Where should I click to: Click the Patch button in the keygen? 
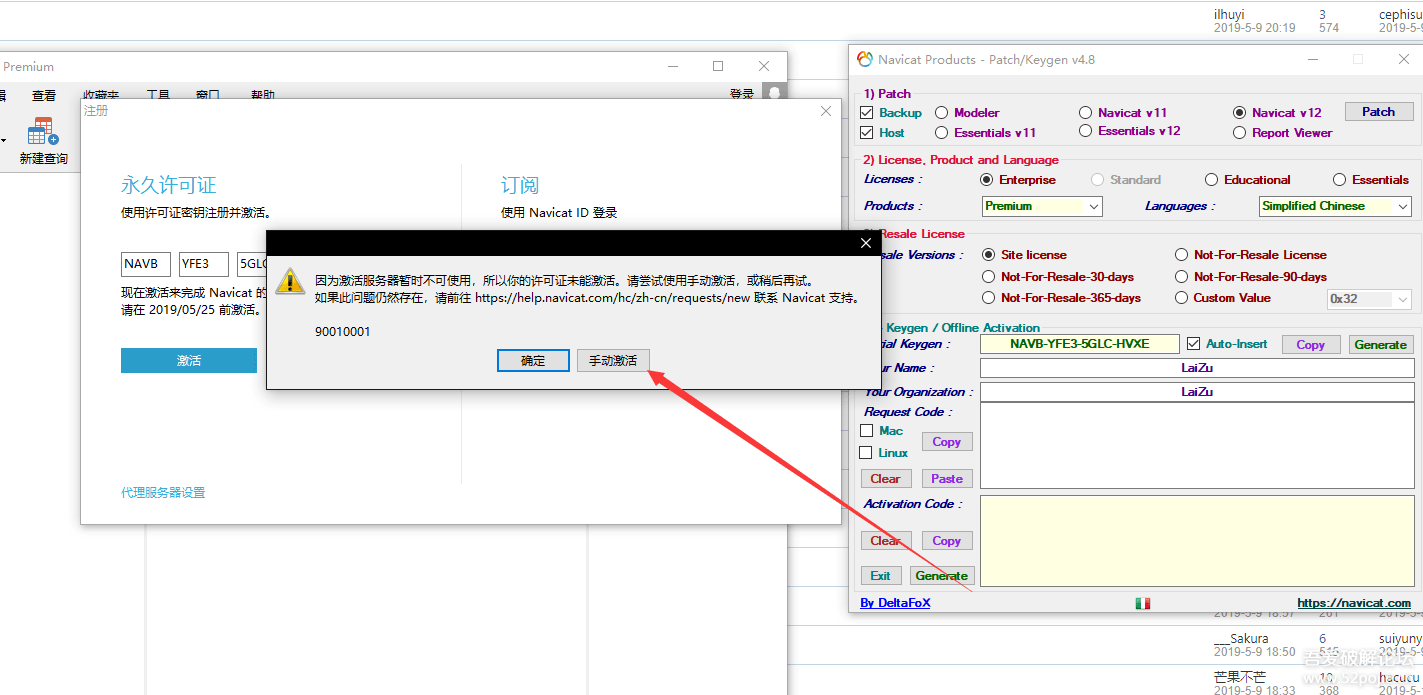tap(1378, 112)
